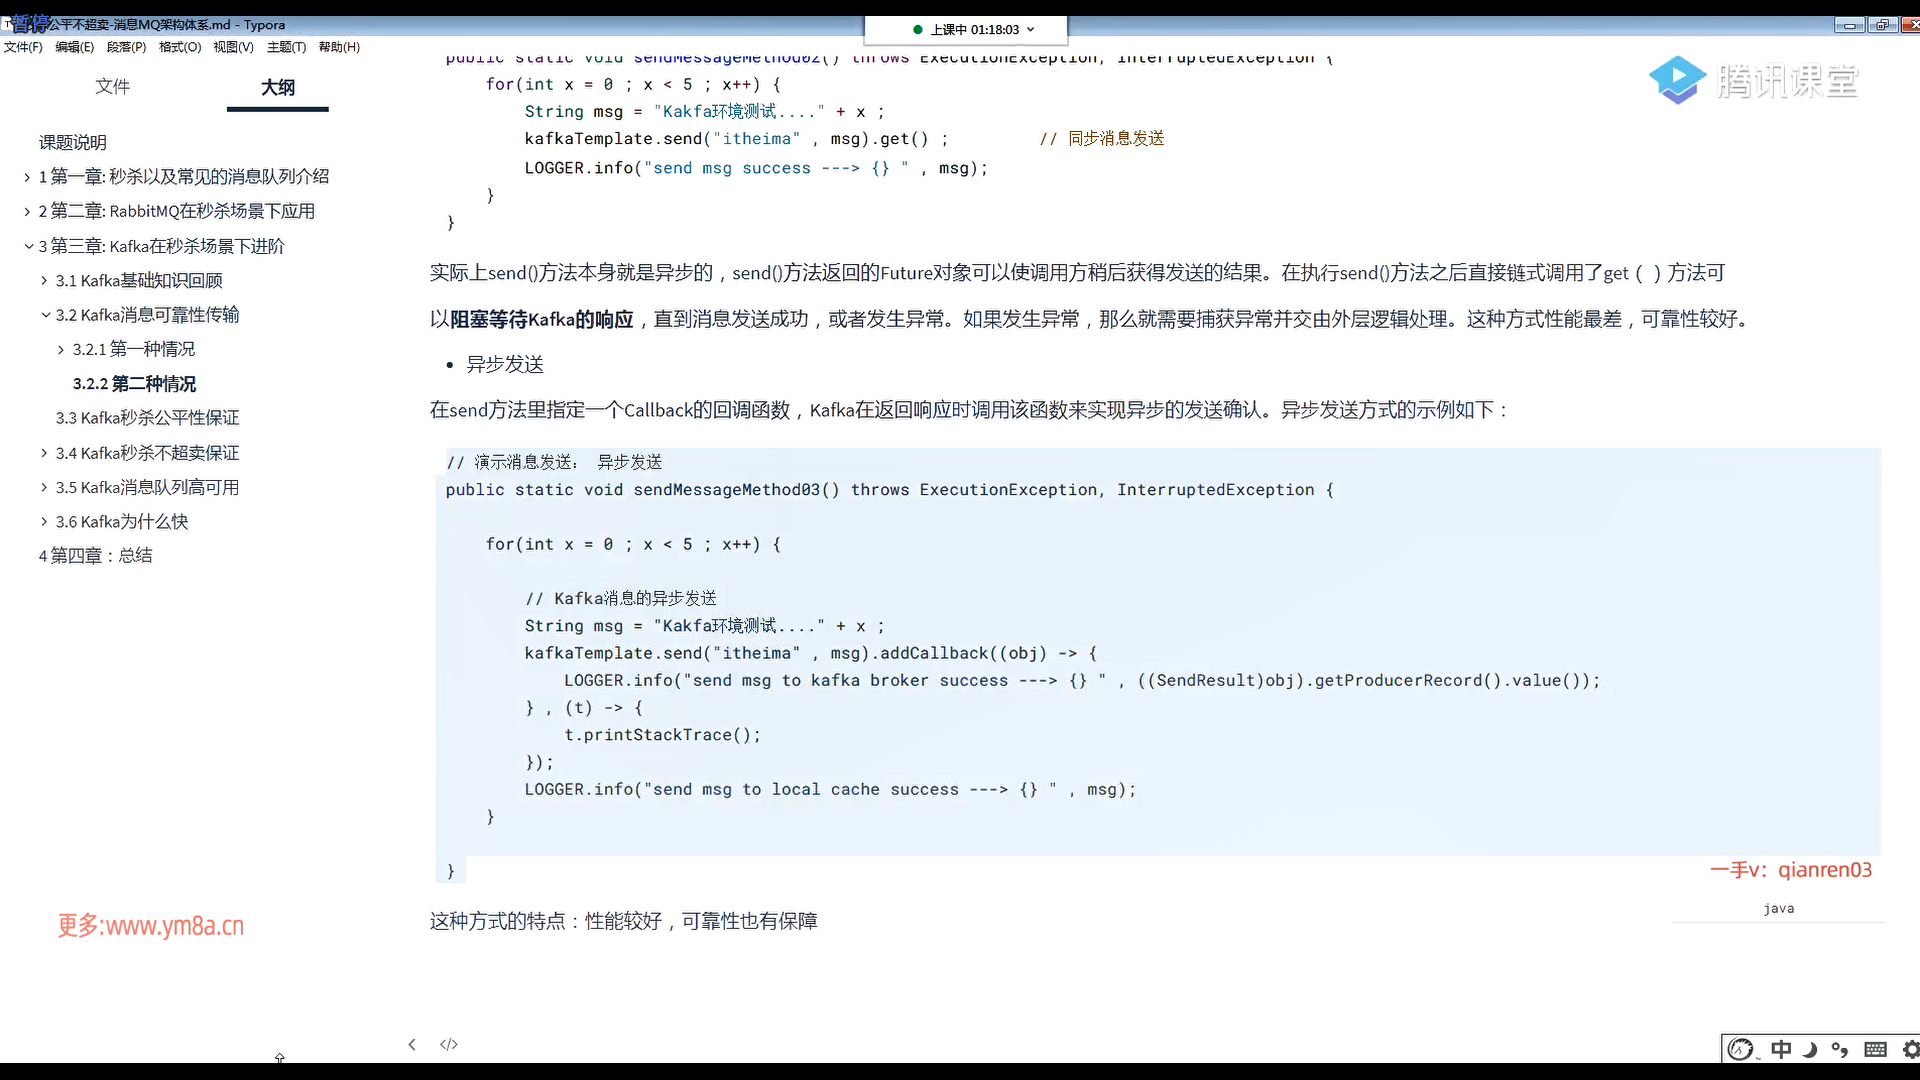The image size is (1920, 1080).
Task: Open the 格式(O) menu
Action: (179, 47)
